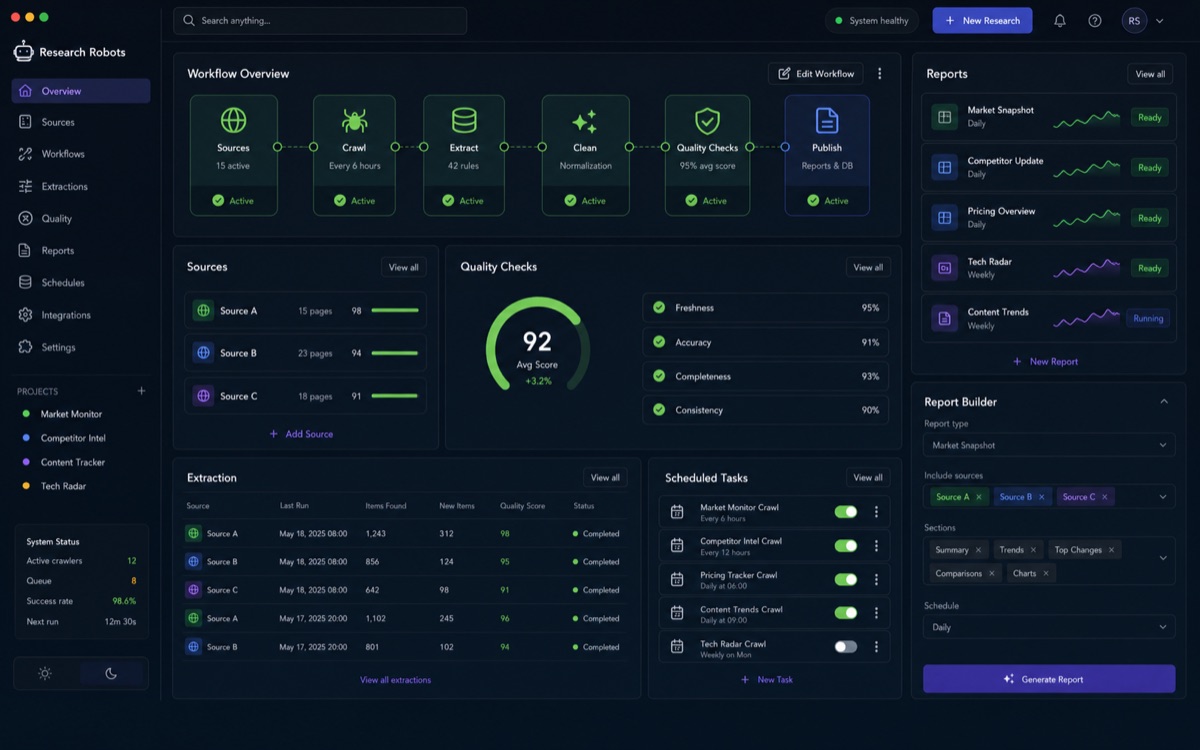Click the plus icon next to Projects

pyautogui.click(x=141, y=391)
